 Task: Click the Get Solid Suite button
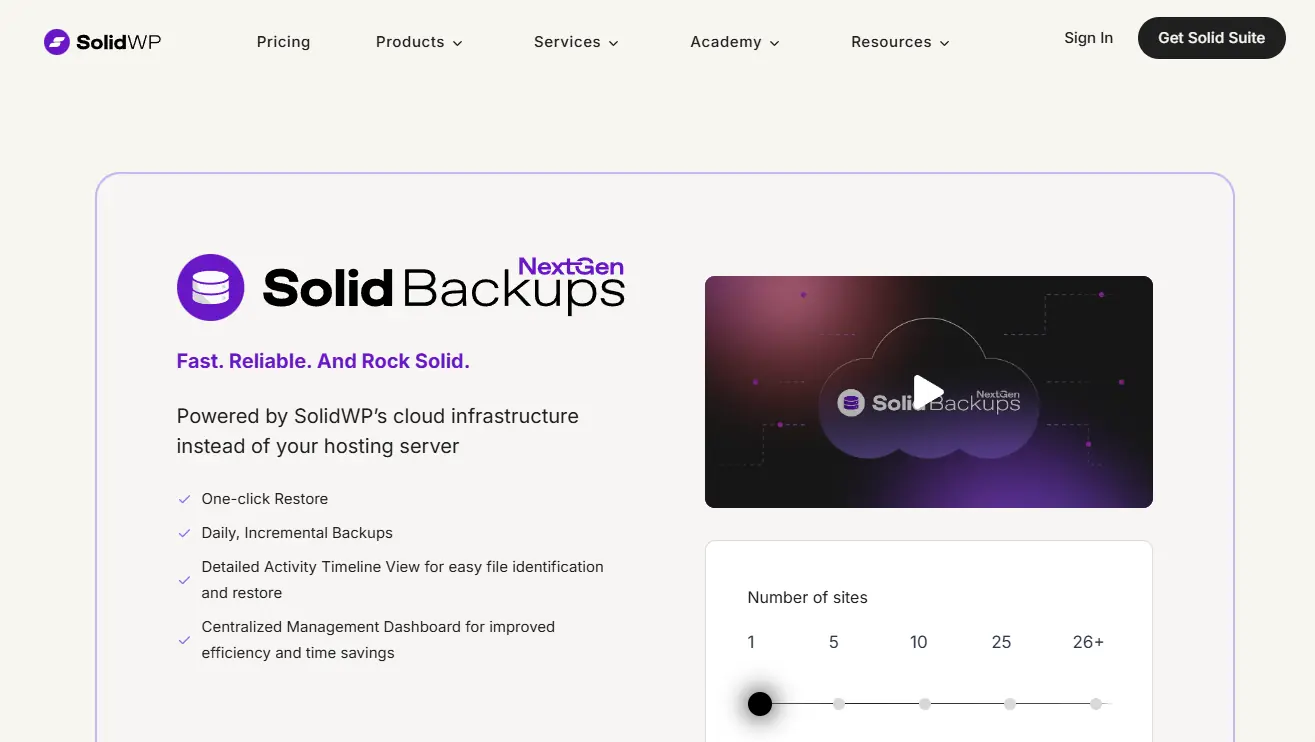(x=1212, y=38)
